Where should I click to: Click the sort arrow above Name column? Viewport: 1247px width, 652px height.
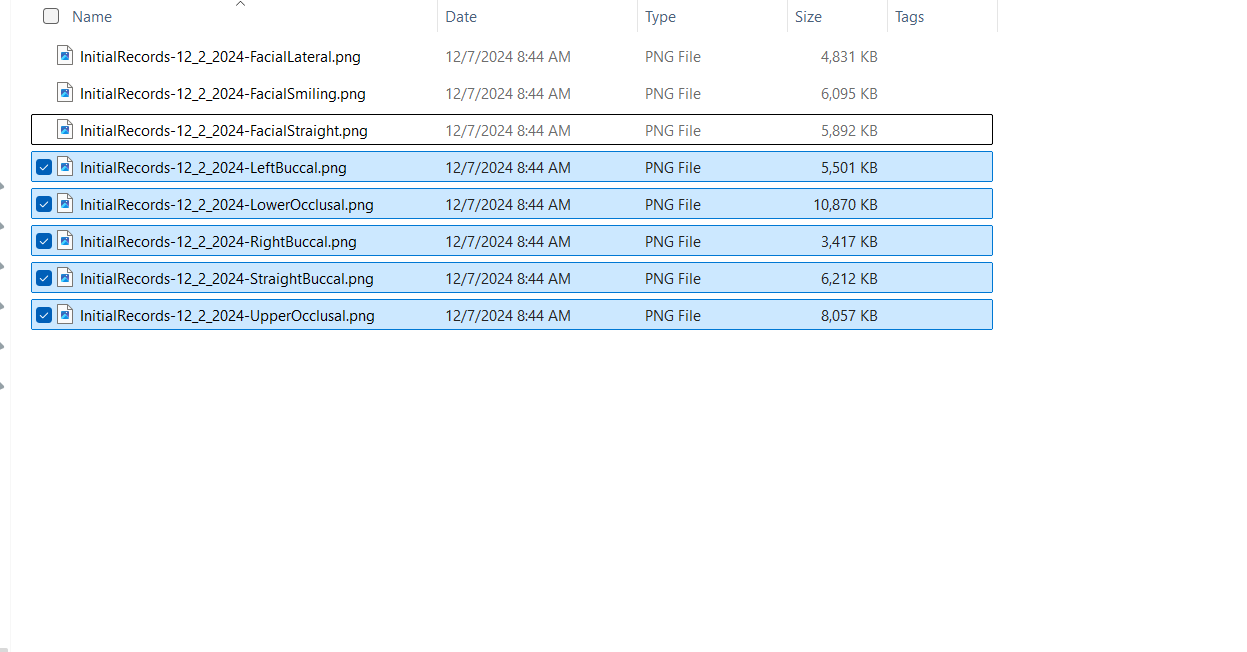[240, 4]
